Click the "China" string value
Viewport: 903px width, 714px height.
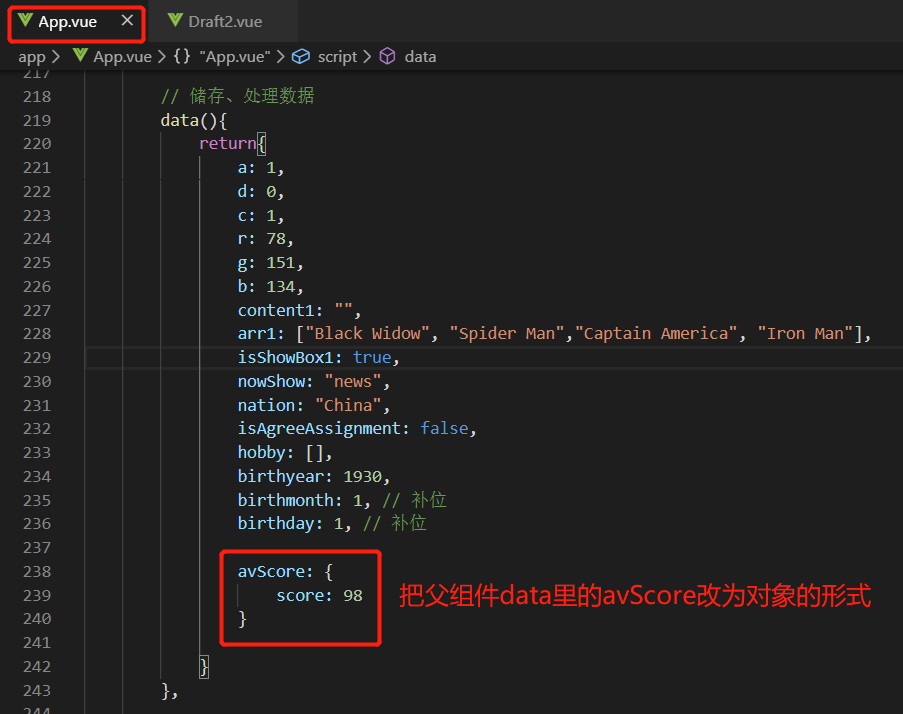[348, 405]
